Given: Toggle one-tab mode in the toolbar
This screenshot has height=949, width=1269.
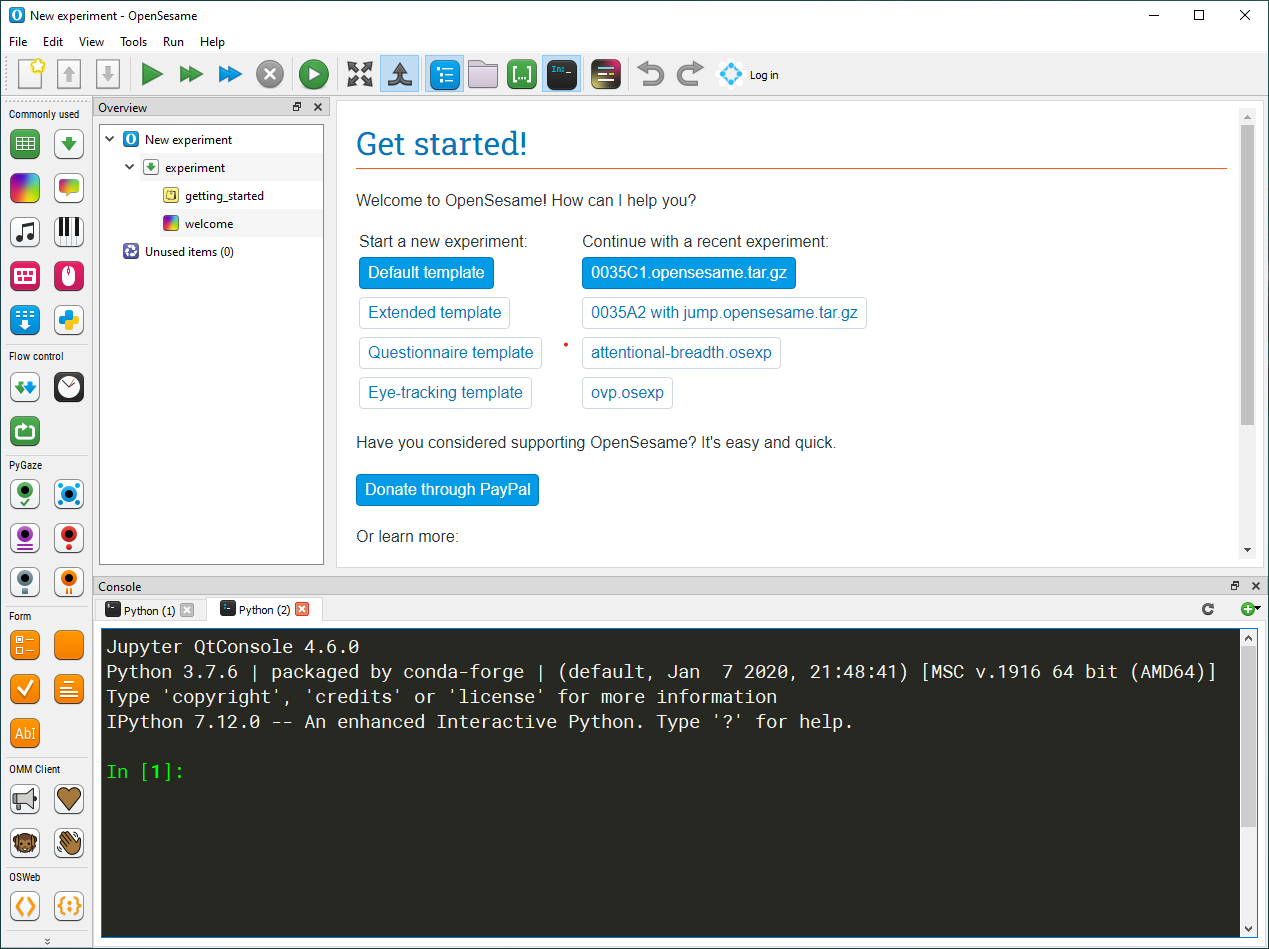Looking at the screenshot, I should 399,74.
